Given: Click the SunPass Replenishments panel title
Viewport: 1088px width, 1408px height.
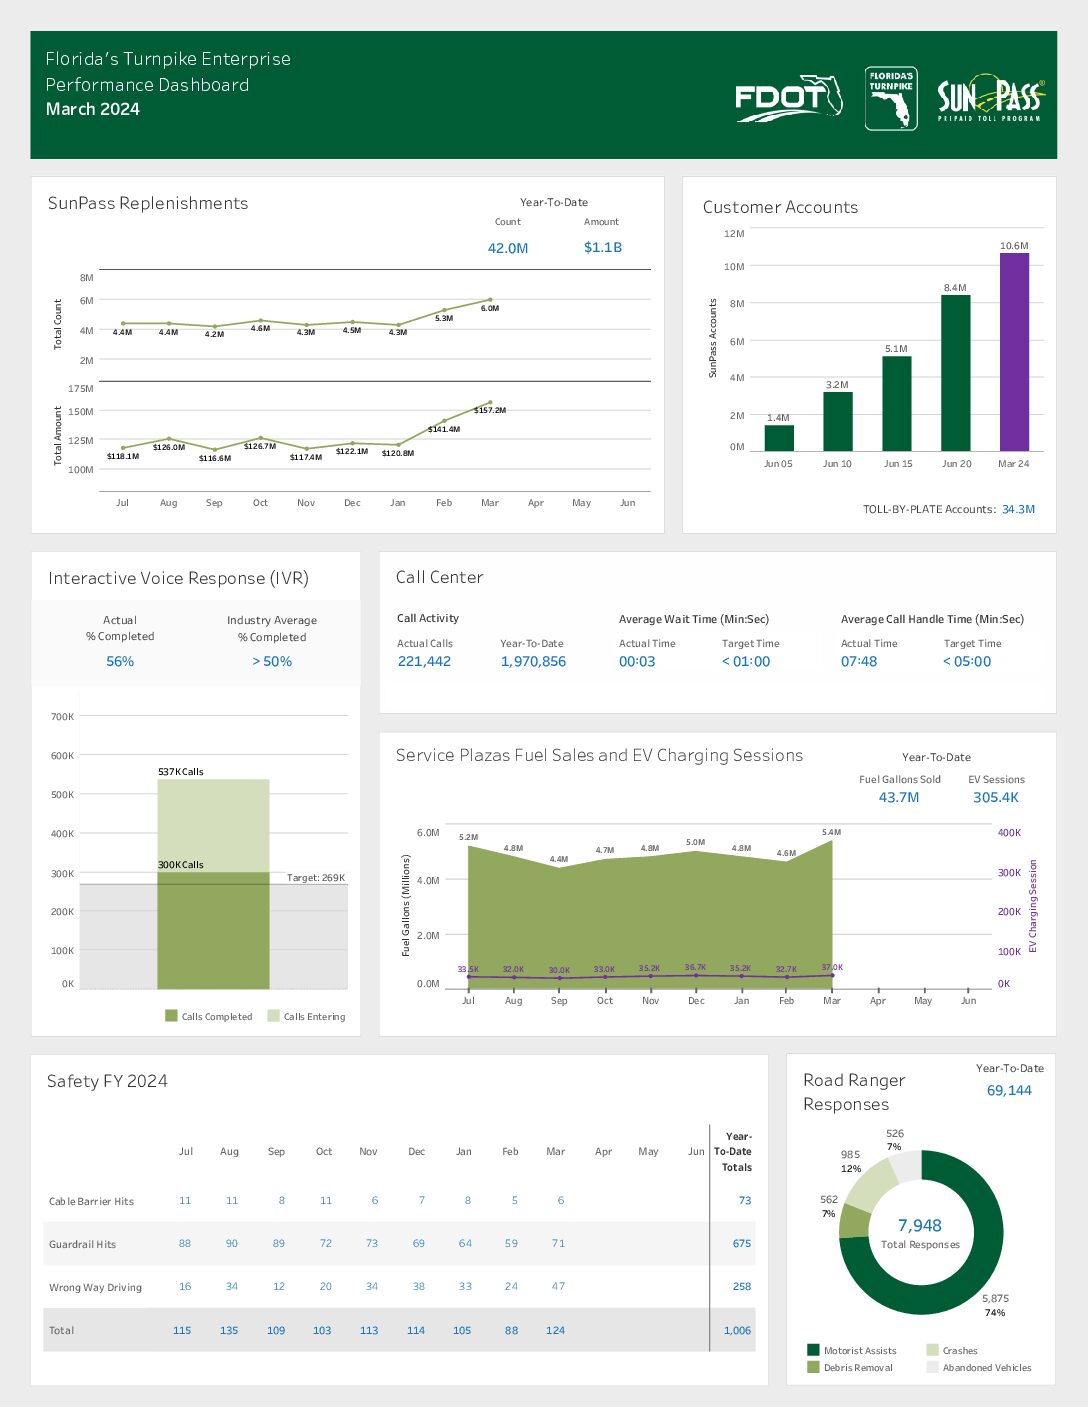Looking at the screenshot, I should 148,203.
